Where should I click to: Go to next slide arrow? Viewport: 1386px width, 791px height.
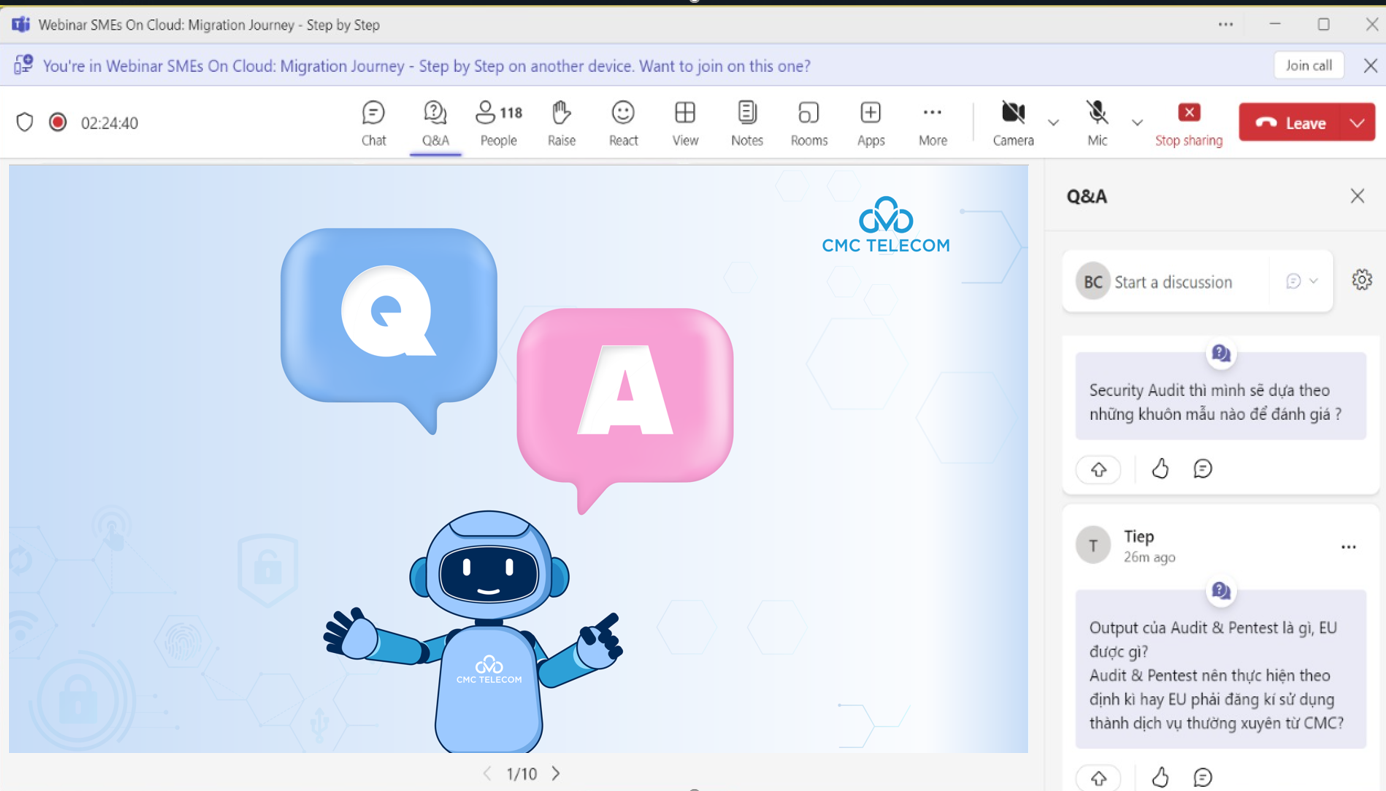(x=556, y=774)
